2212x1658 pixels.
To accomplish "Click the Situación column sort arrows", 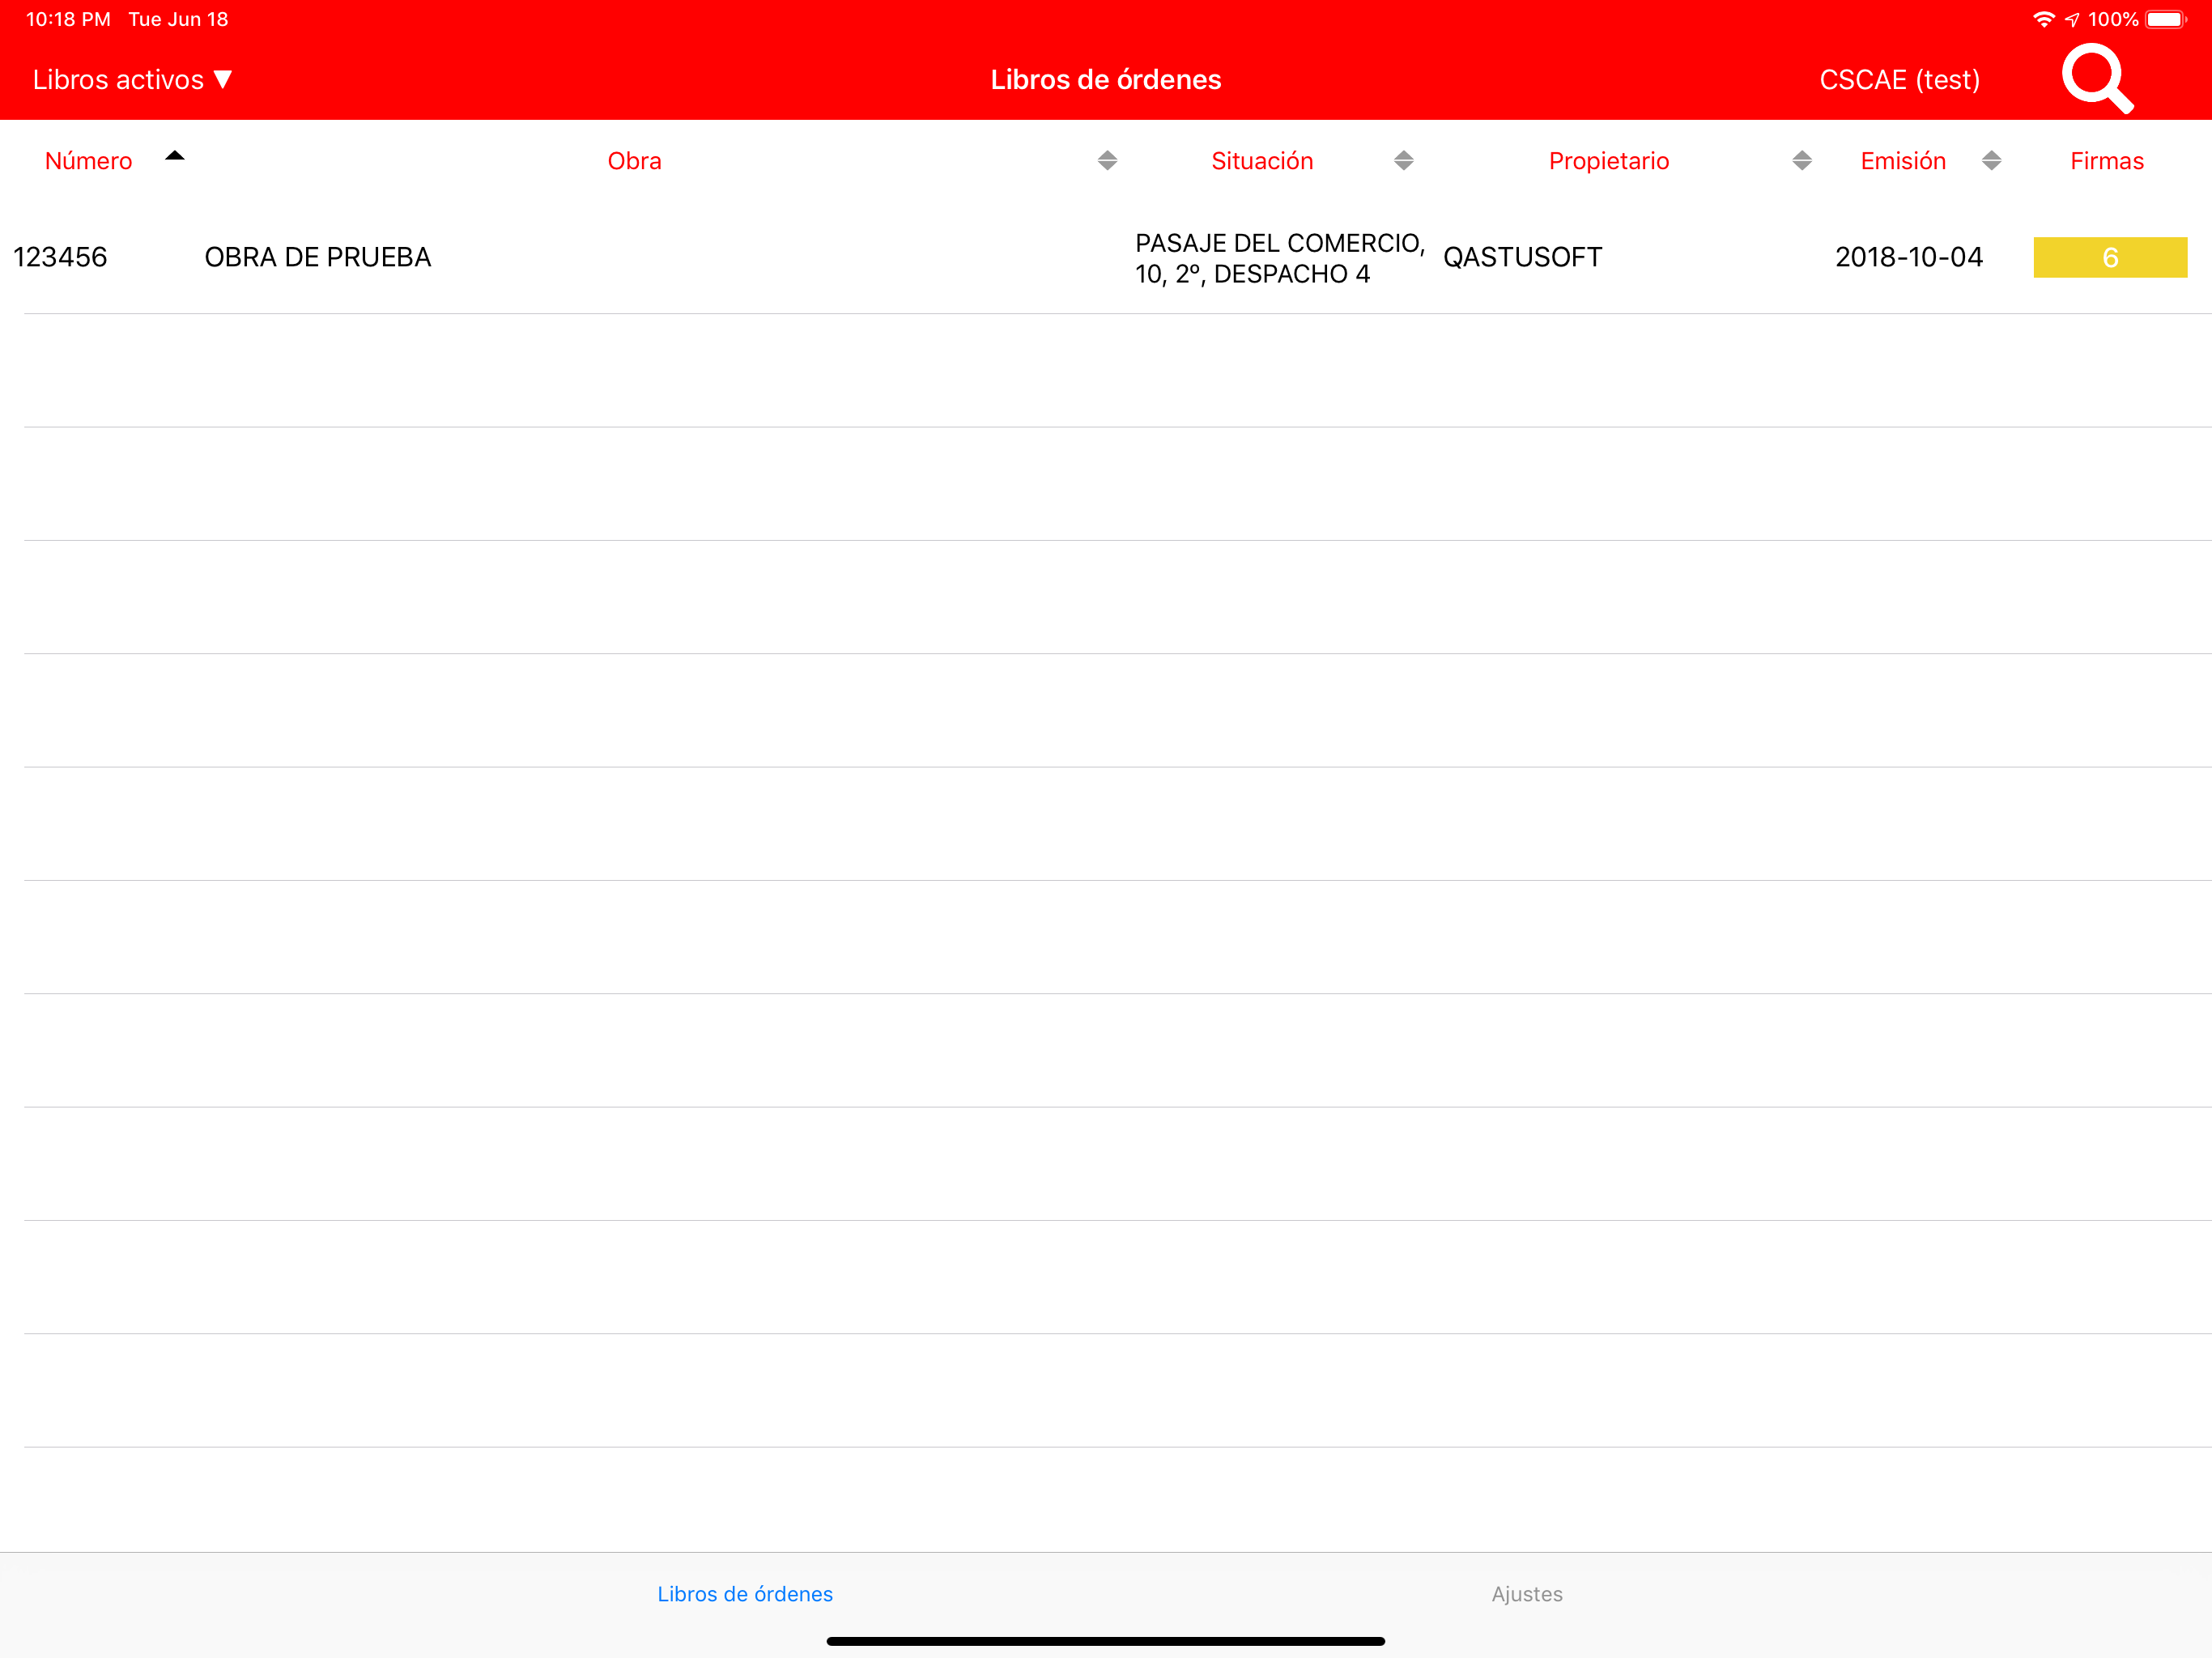I will coord(1404,160).
